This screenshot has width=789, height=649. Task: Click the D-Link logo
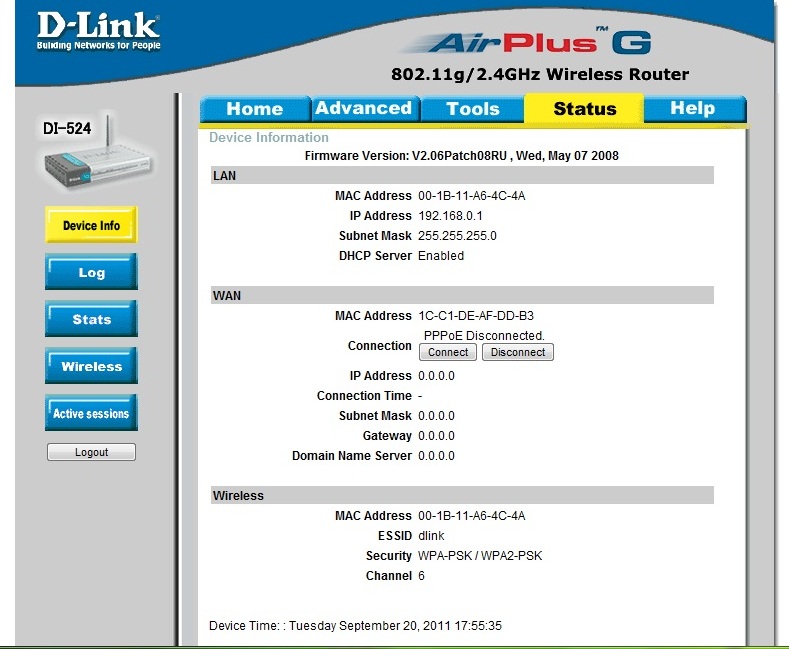pos(98,31)
